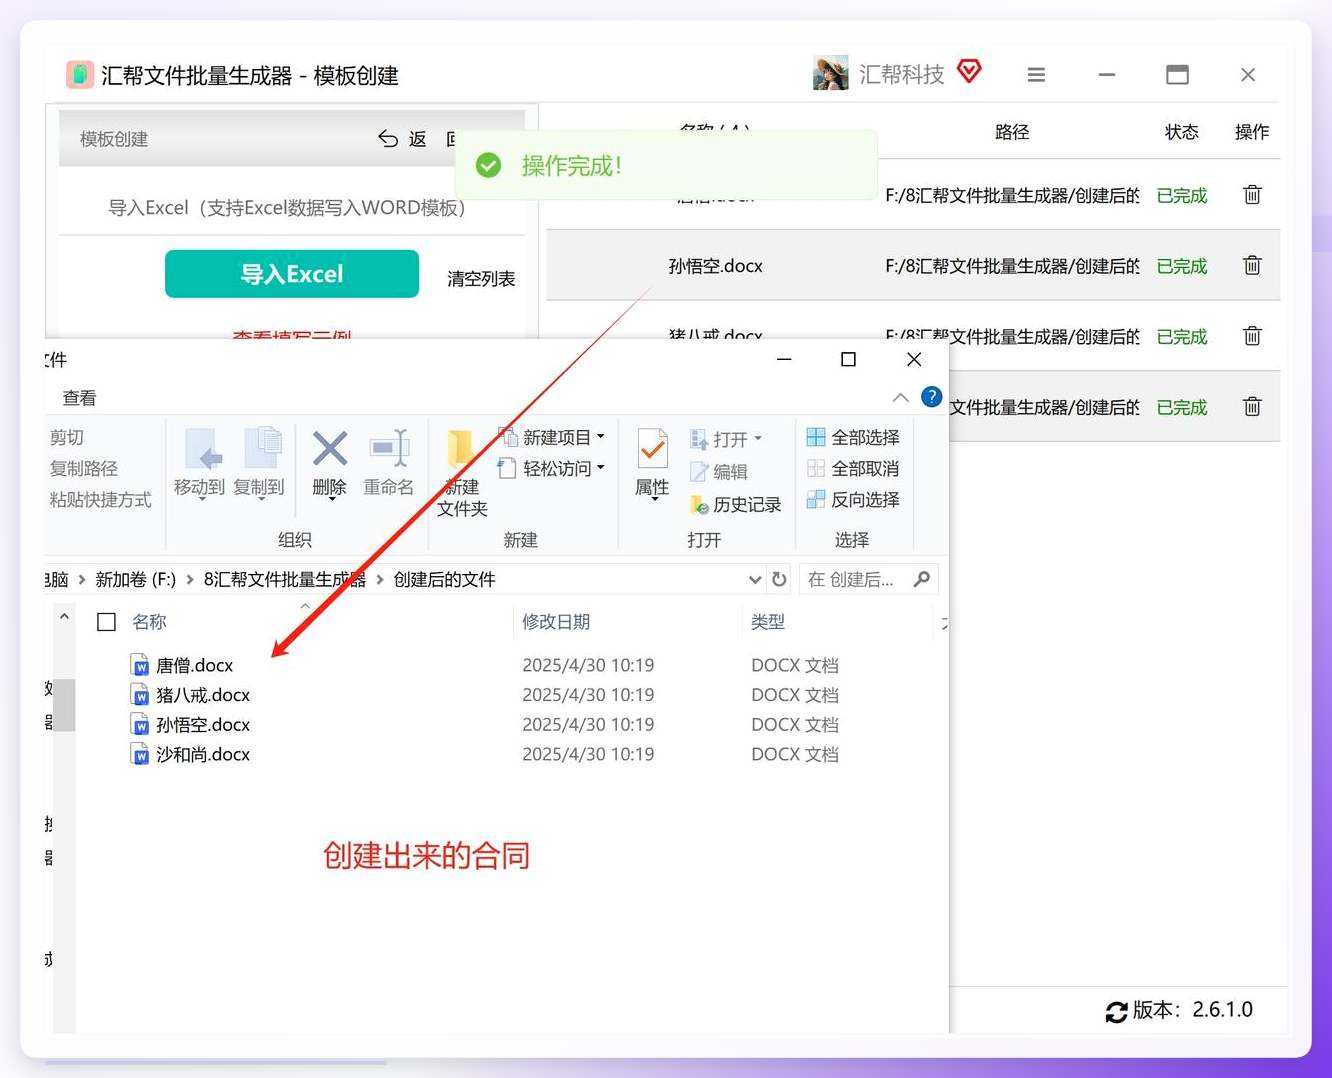Expand the address bar history dropdown
The width and height of the screenshot is (1332, 1078).
[x=755, y=580]
